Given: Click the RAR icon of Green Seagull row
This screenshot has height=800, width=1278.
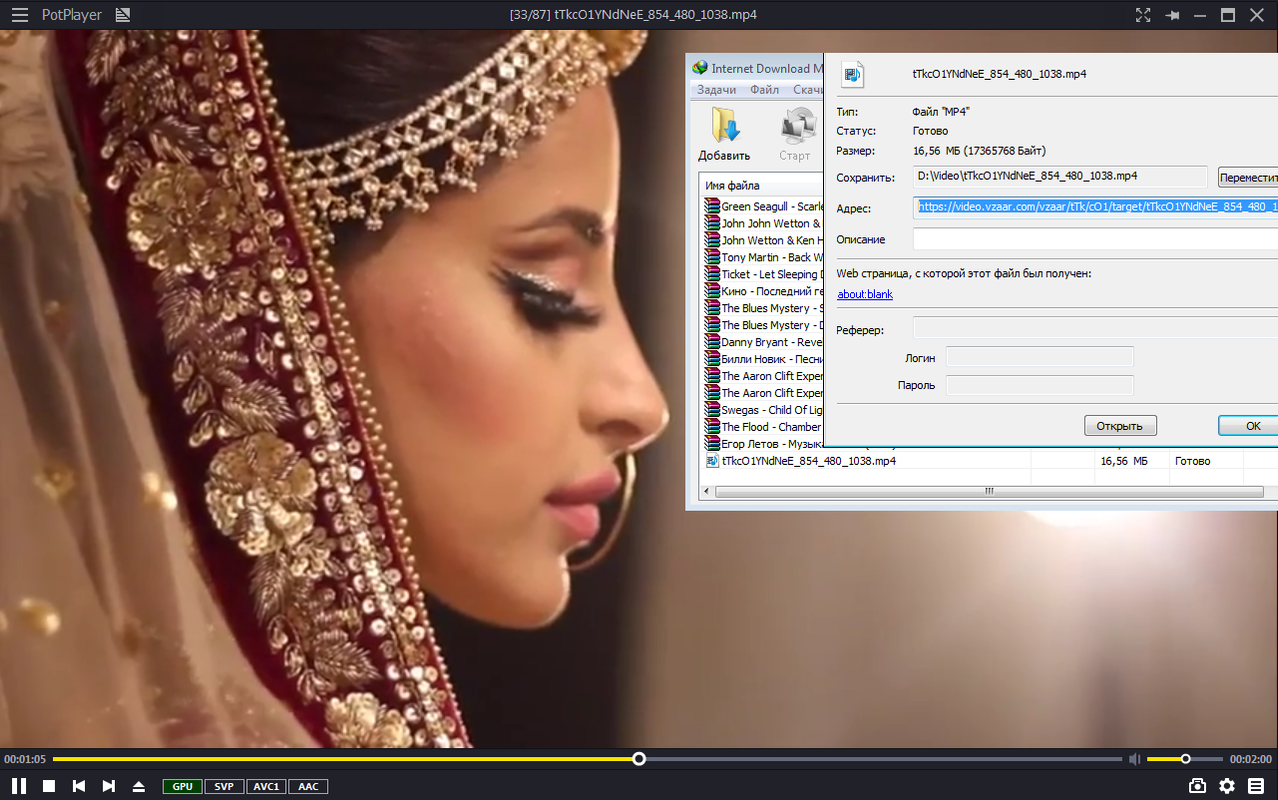Looking at the screenshot, I should point(712,207).
